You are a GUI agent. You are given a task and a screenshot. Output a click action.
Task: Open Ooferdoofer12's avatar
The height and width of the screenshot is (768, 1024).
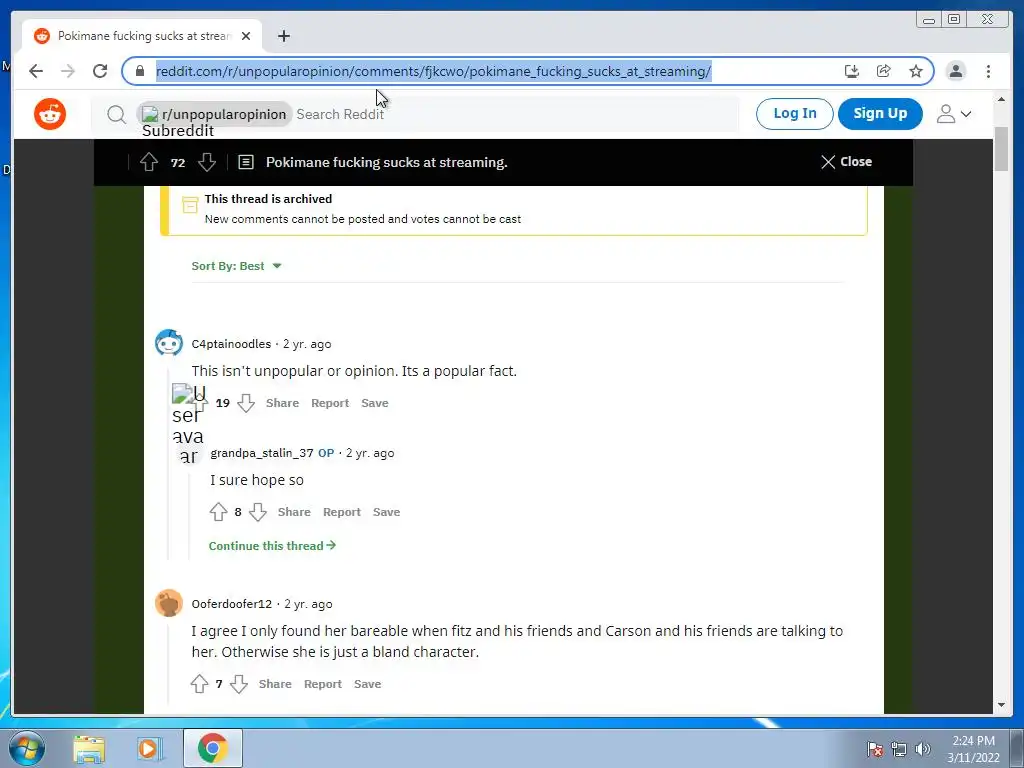point(168,603)
